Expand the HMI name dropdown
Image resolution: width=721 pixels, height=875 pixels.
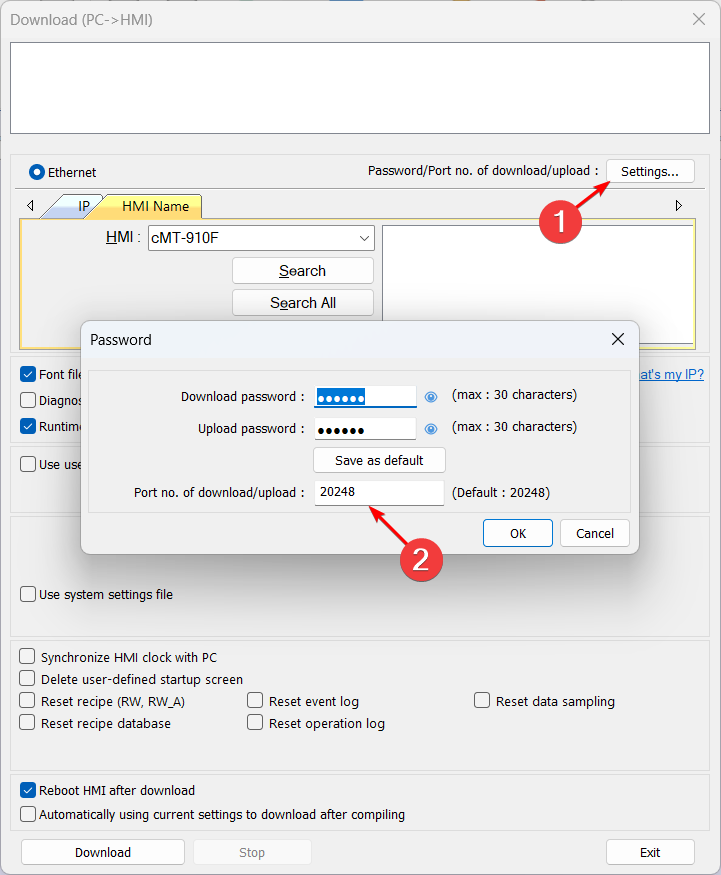coord(363,238)
